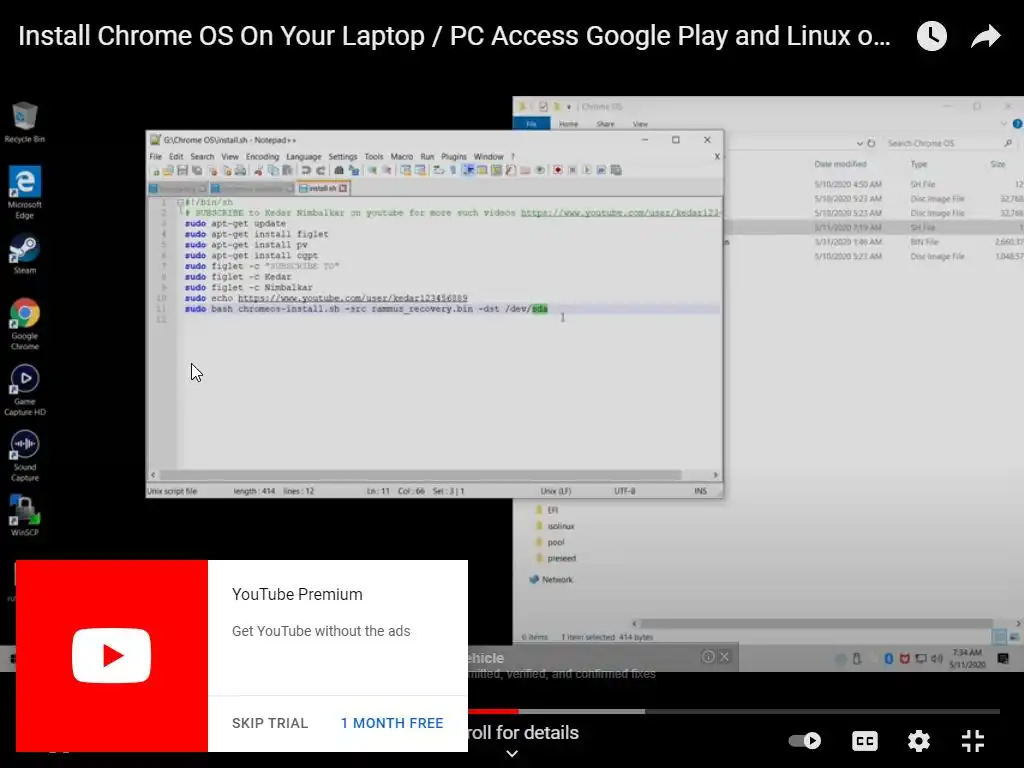Open the Watch later clock icon
The image size is (1024, 768).
(x=931, y=36)
